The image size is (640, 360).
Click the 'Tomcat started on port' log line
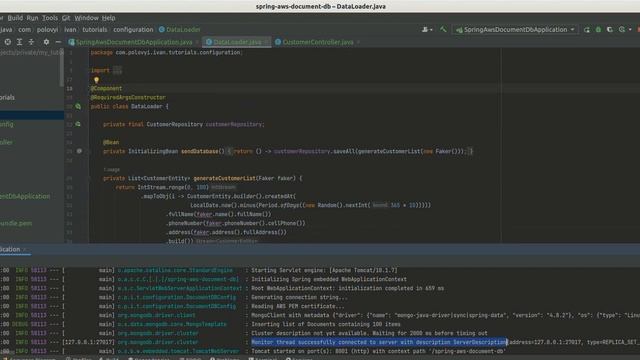coord(378,351)
